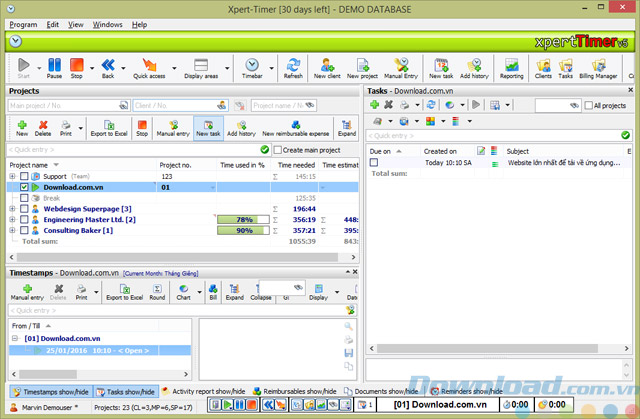The height and width of the screenshot is (419, 640).
Task: Click Timestamps show/hide button
Action: pos(51,391)
